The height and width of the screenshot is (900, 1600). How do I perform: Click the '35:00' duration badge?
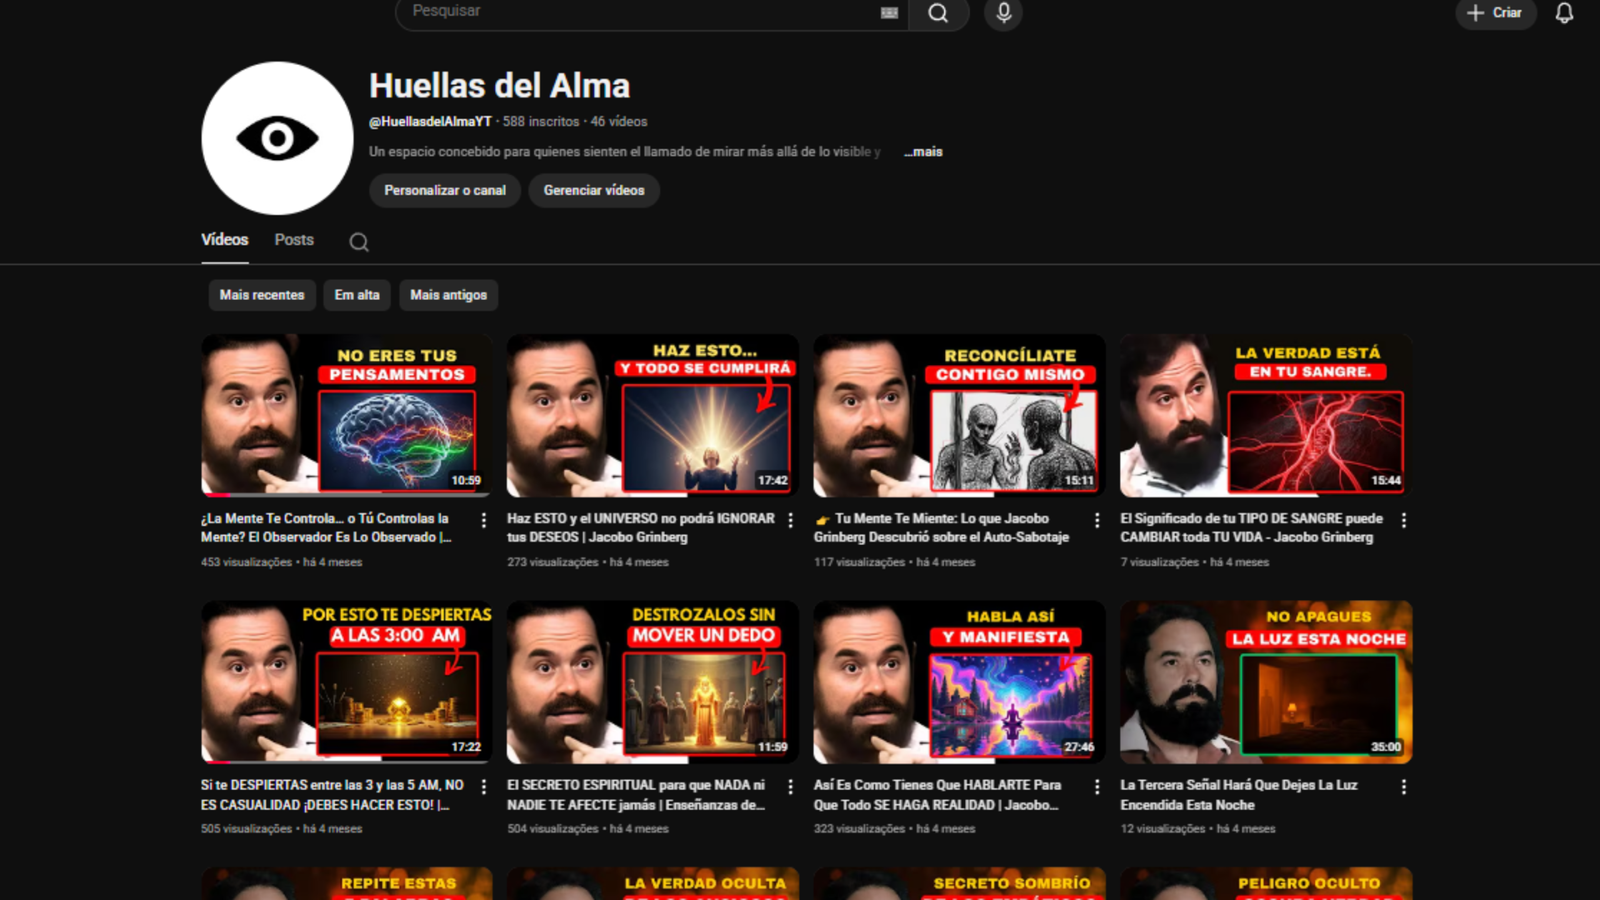tap(1386, 747)
